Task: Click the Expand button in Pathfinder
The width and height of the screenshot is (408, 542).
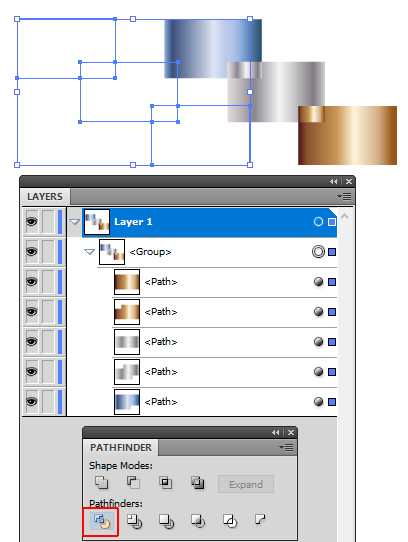Action: (246, 484)
